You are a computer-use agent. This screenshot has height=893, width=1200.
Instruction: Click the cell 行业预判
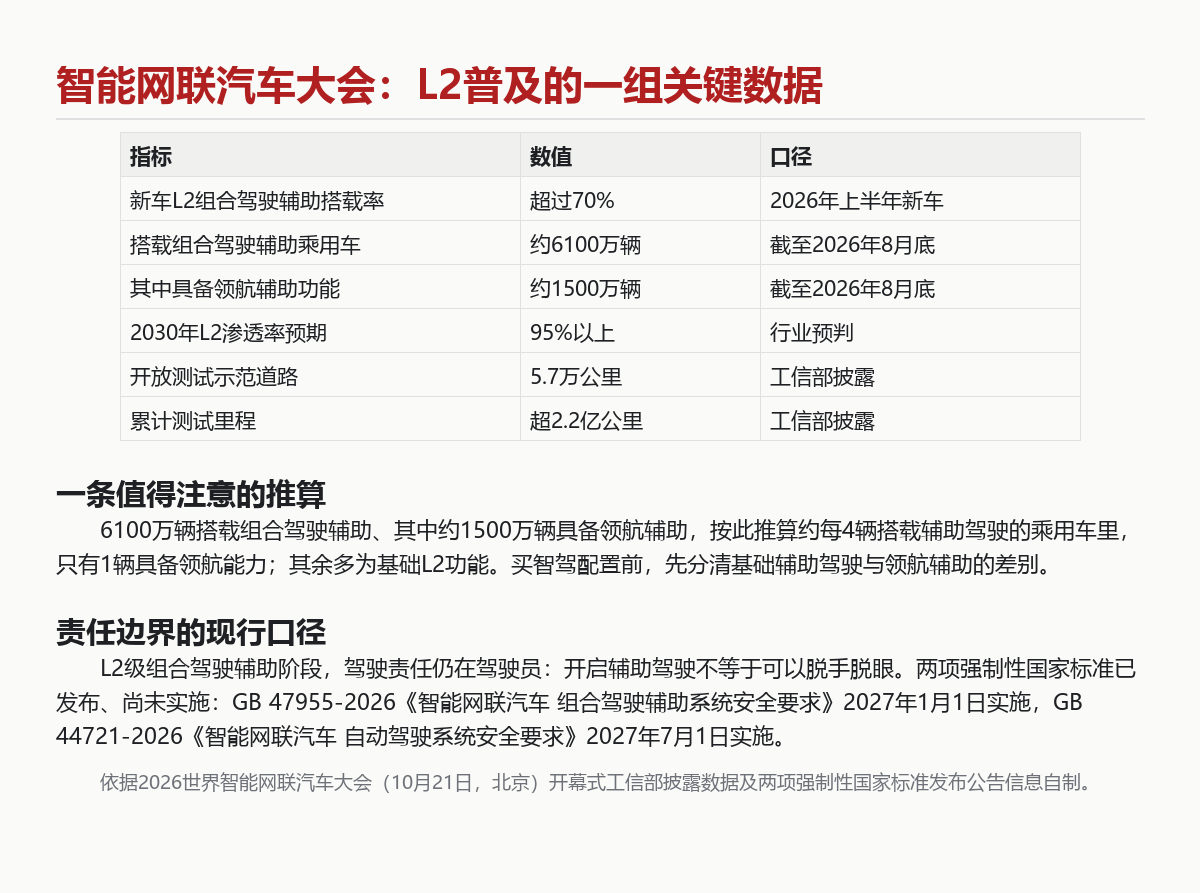click(920, 331)
